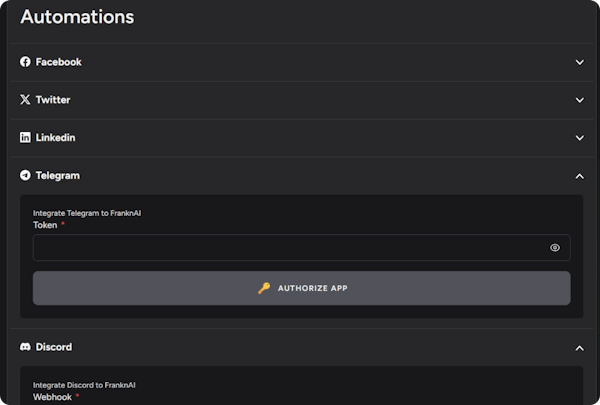Select the Twitter automation label
Image resolution: width=600 pixels, height=405 pixels.
pos(53,100)
